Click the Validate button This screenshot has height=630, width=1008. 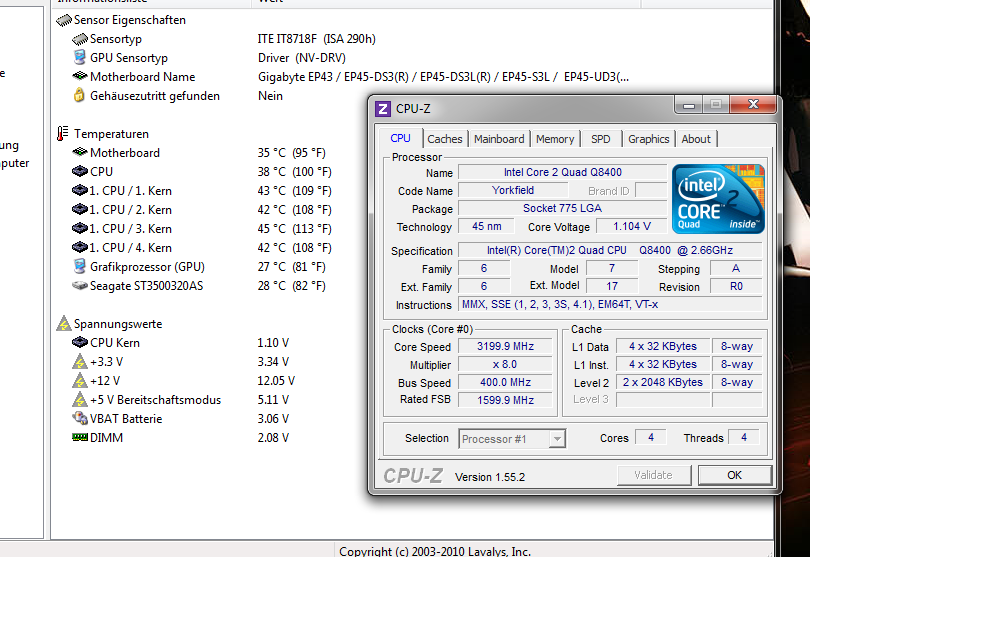point(653,475)
